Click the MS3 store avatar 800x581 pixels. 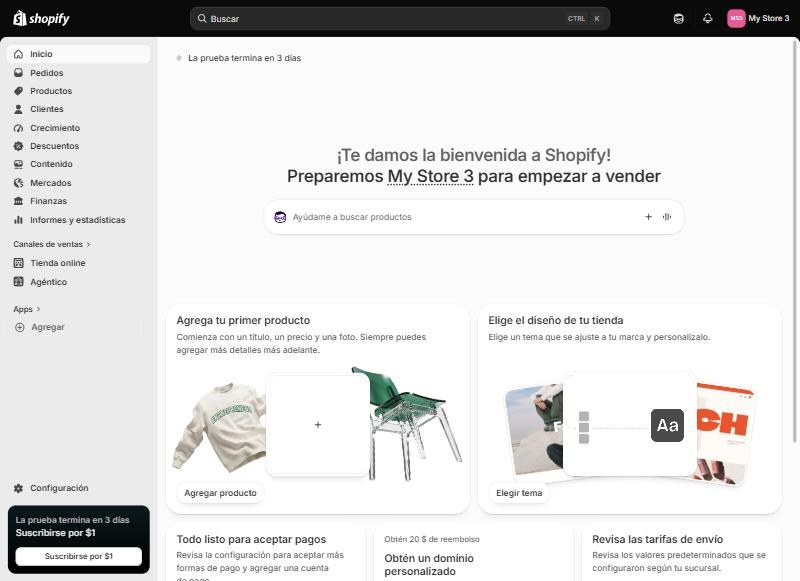click(x=736, y=18)
